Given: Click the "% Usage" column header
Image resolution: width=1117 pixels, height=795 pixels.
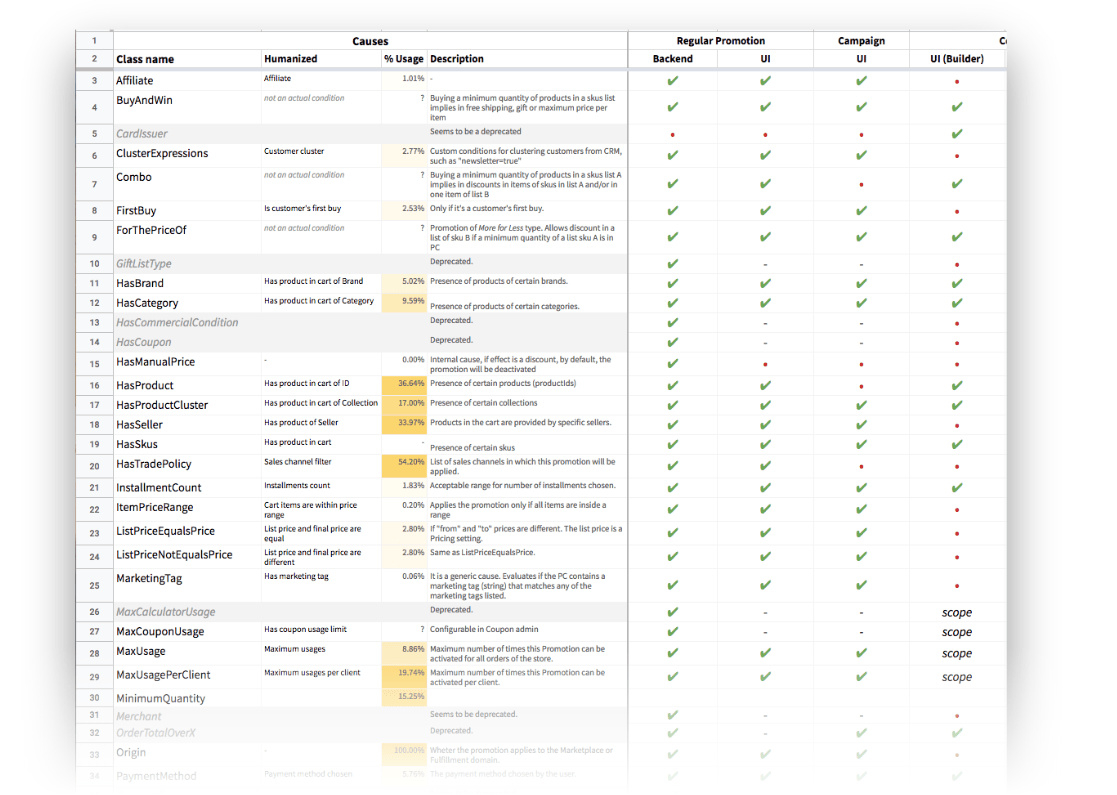Looking at the screenshot, I should pyautogui.click(x=404, y=59).
